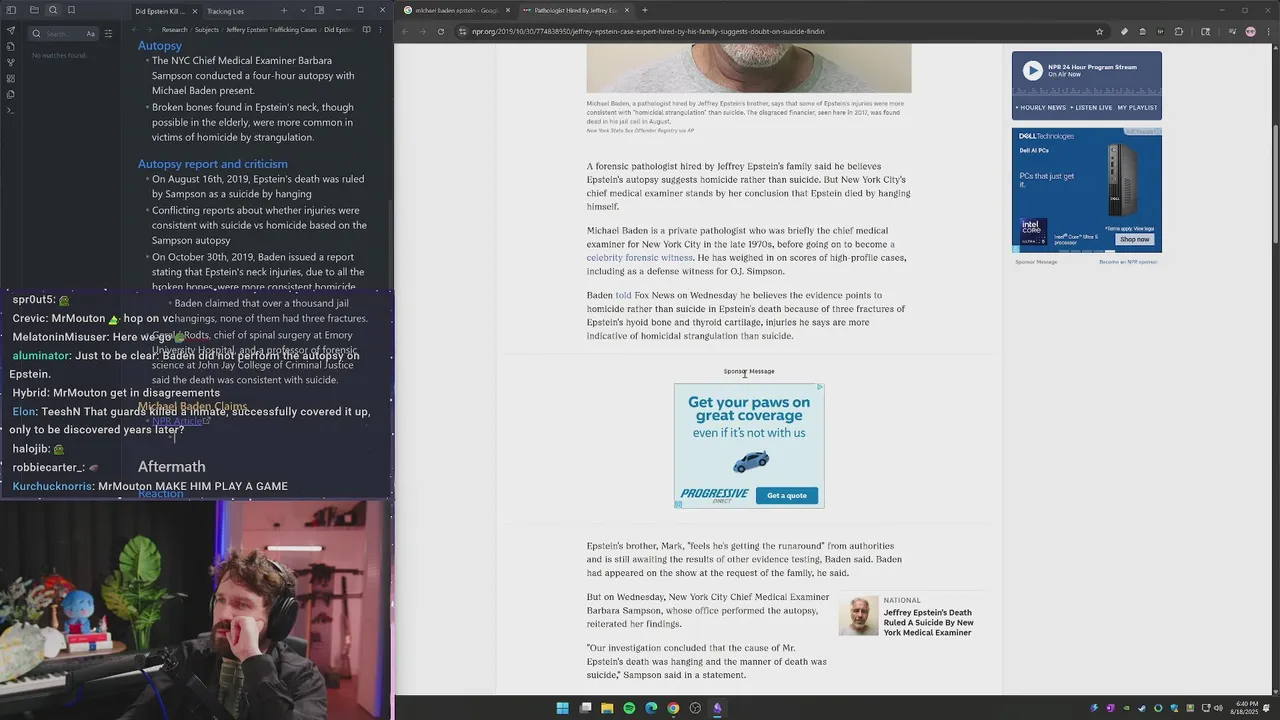Navigate forward in Obsidian note history

151,30
